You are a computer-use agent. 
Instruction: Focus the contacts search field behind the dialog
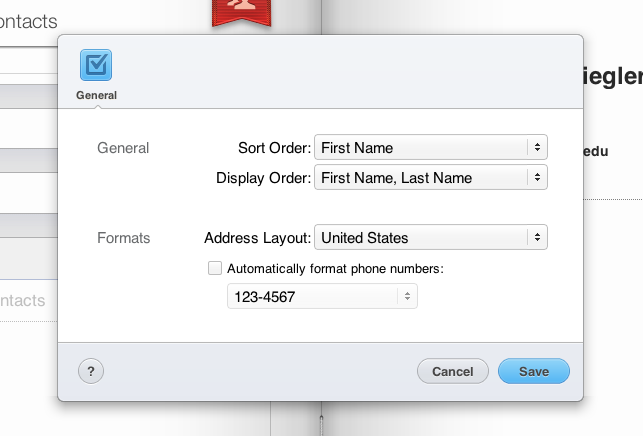coord(28,60)
